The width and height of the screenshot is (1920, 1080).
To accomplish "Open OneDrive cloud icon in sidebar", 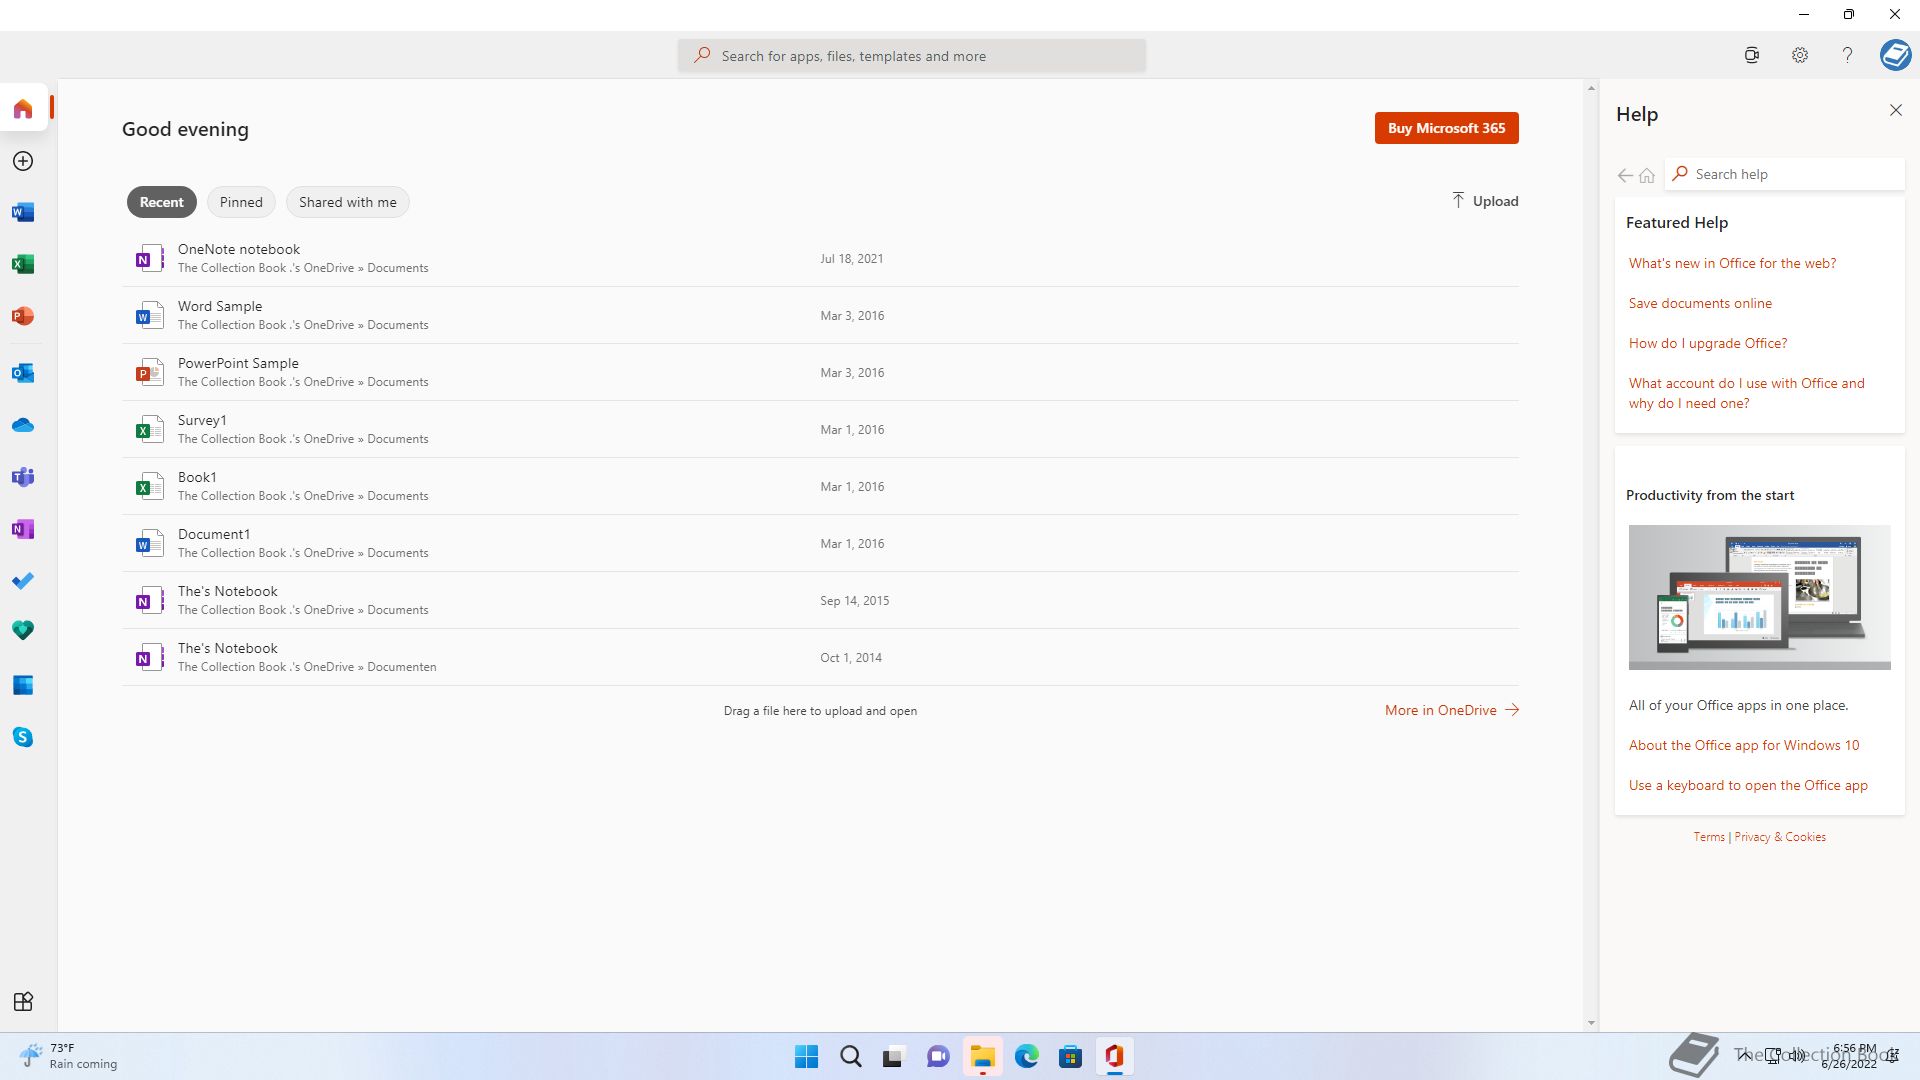I will pyautogui.click(x=23, y=425).
